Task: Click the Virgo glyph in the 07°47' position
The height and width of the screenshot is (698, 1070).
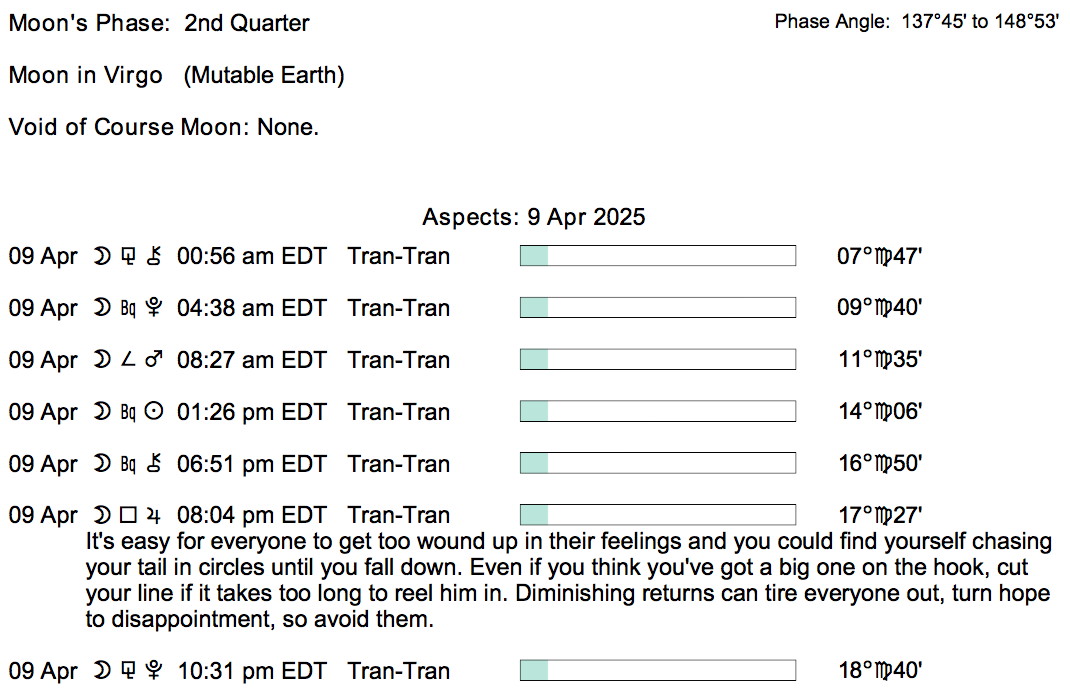Action: point(885,257)
